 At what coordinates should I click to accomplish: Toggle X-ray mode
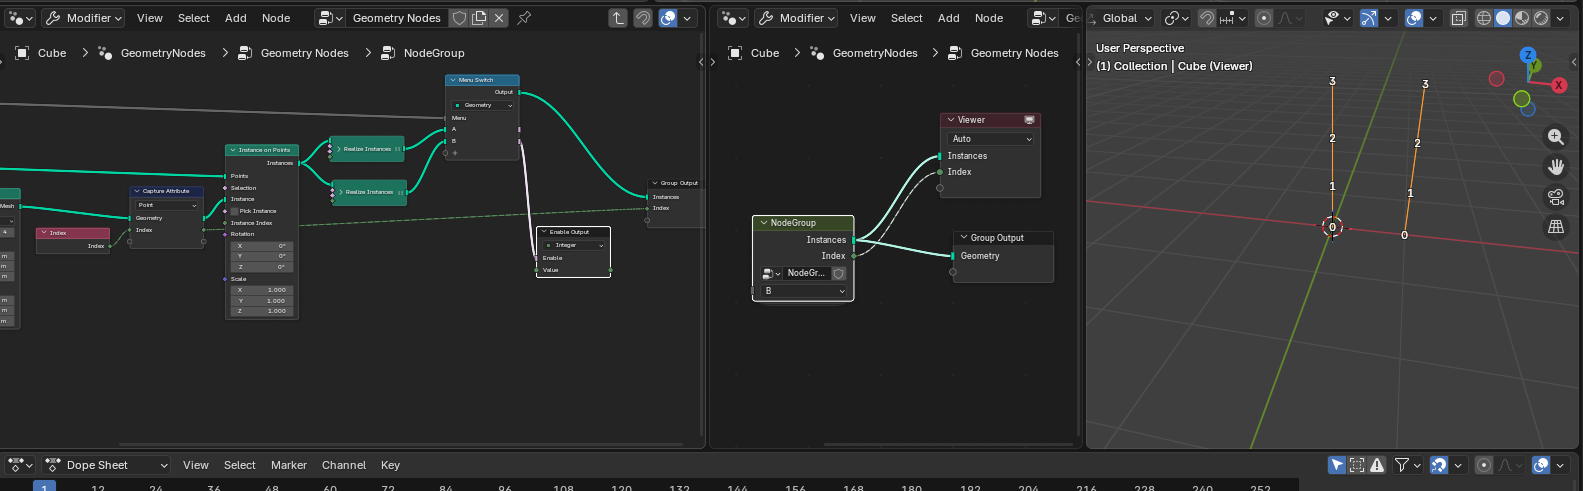point(1459,18)
